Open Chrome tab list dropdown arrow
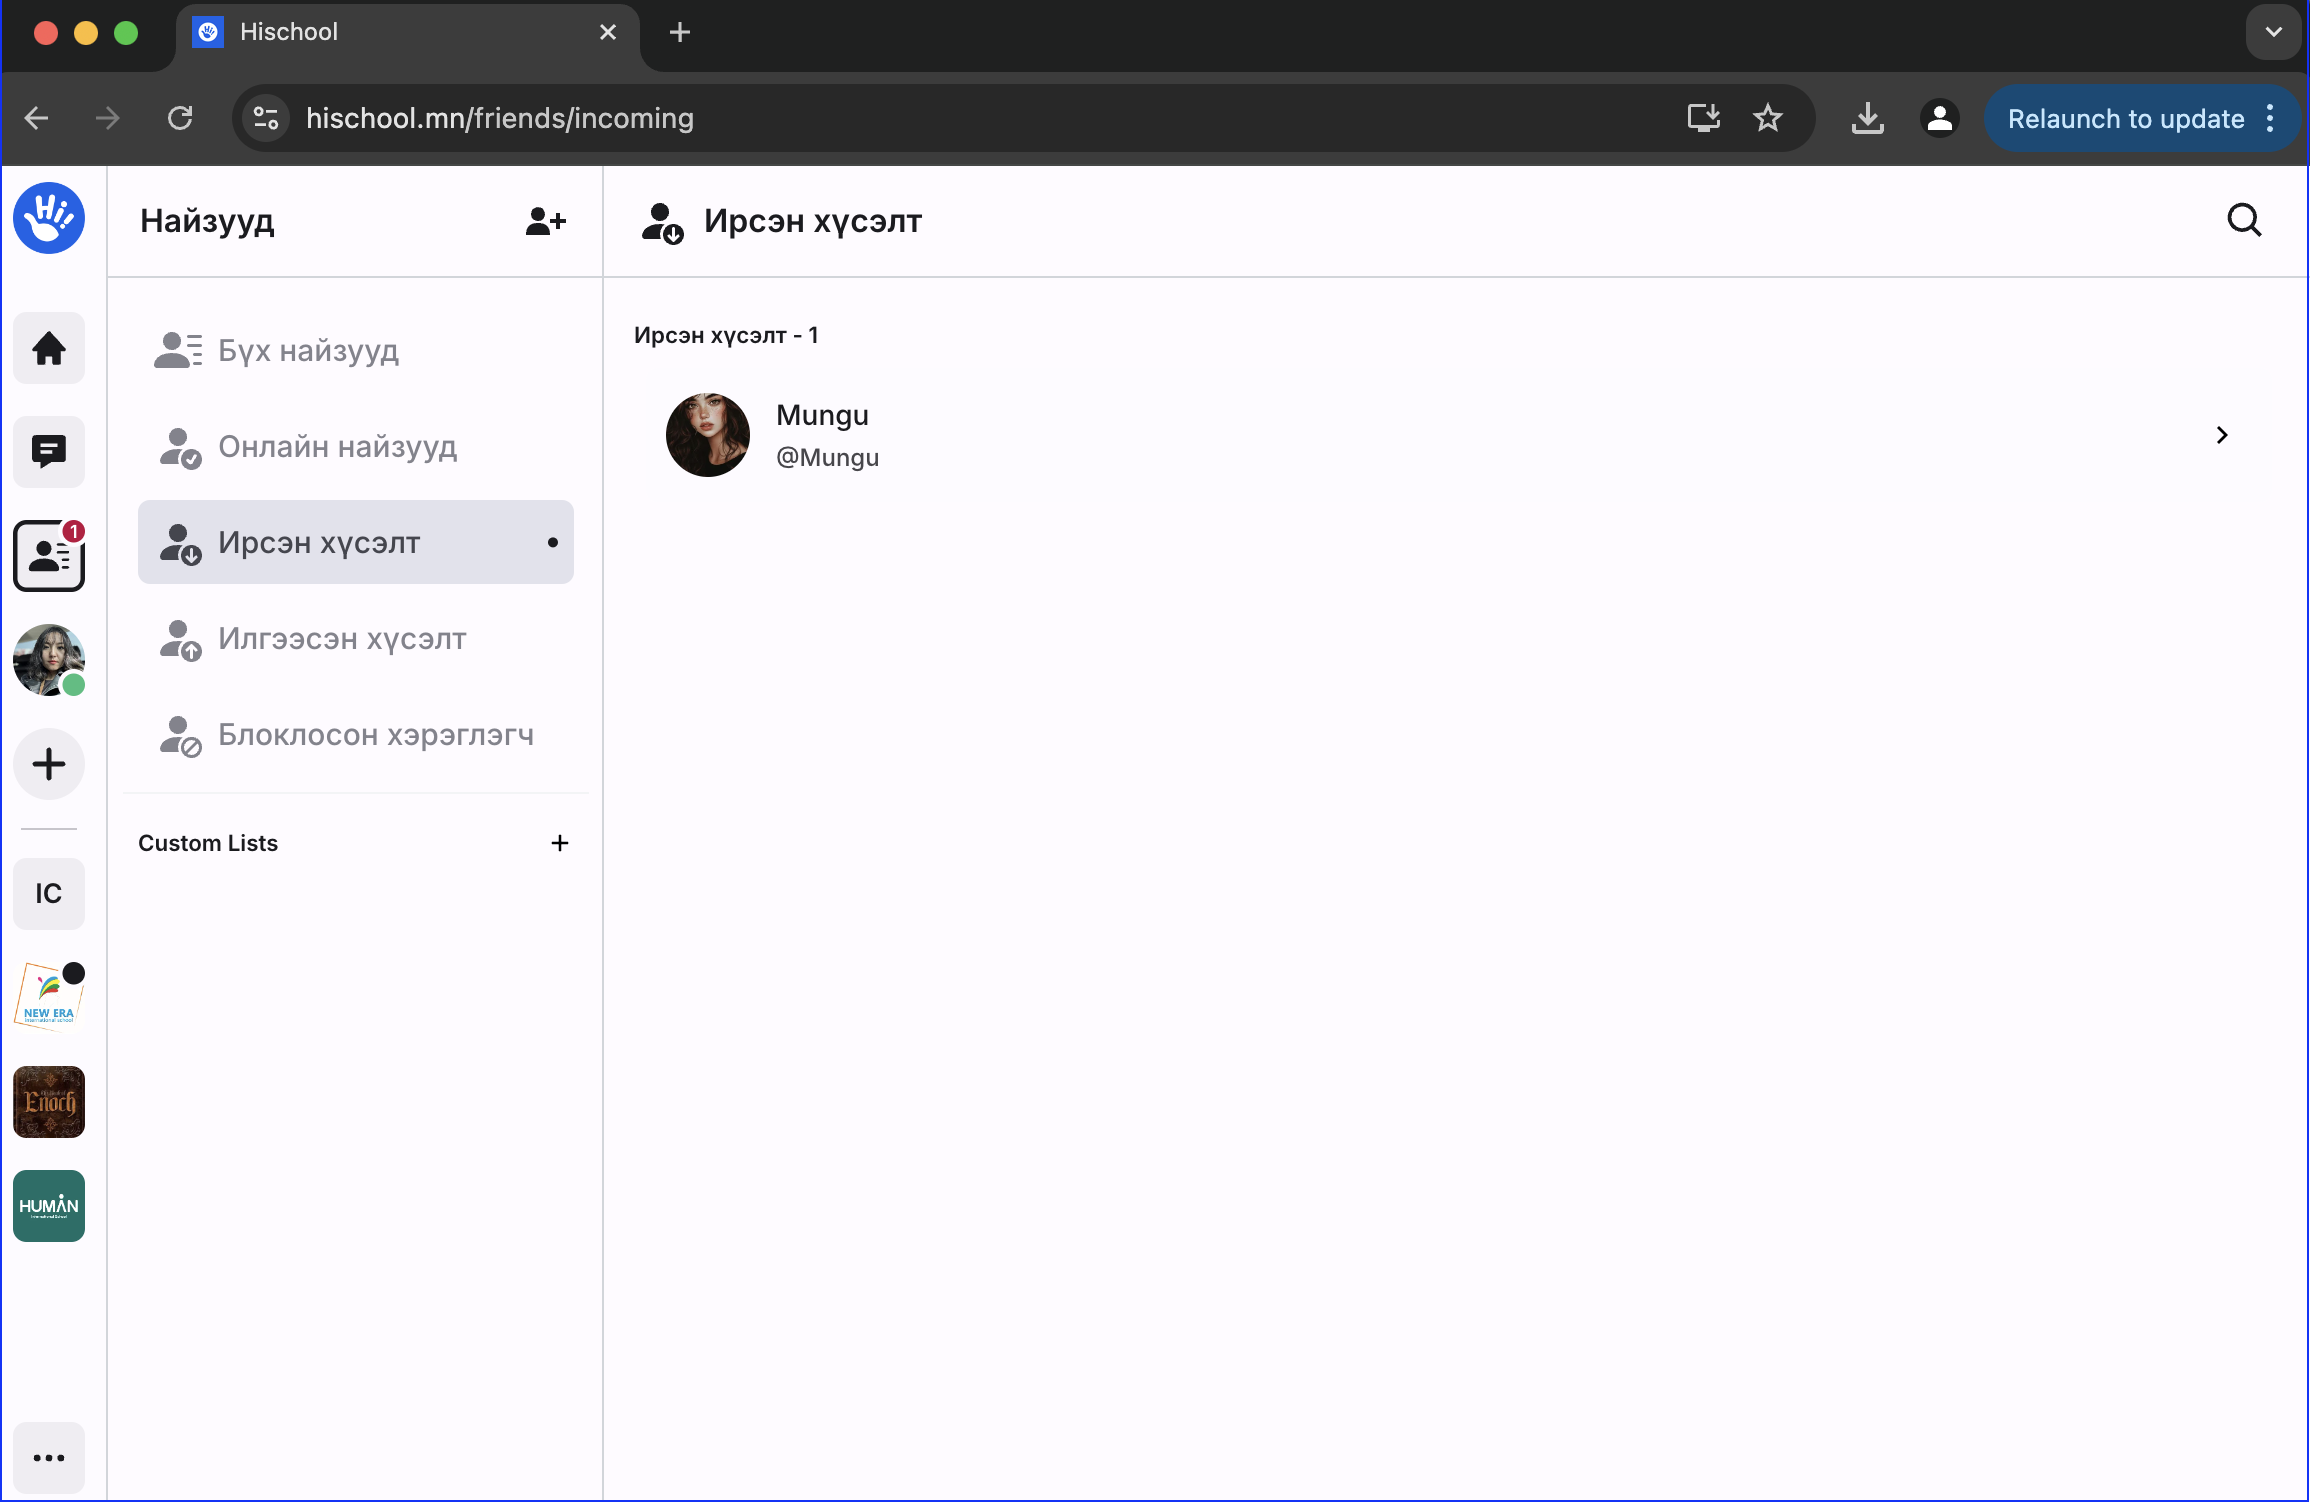 click(2273, 32)
